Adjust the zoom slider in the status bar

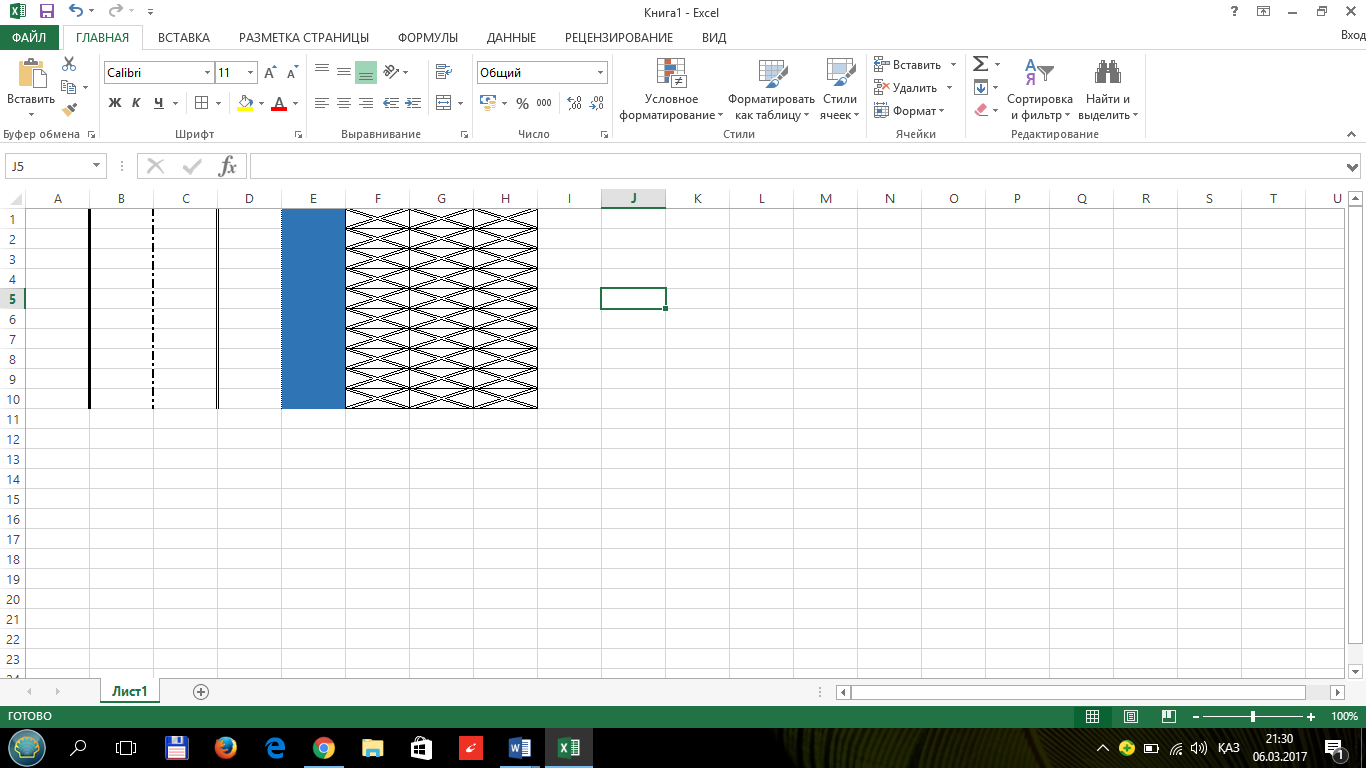click(x=1253, y=717)
